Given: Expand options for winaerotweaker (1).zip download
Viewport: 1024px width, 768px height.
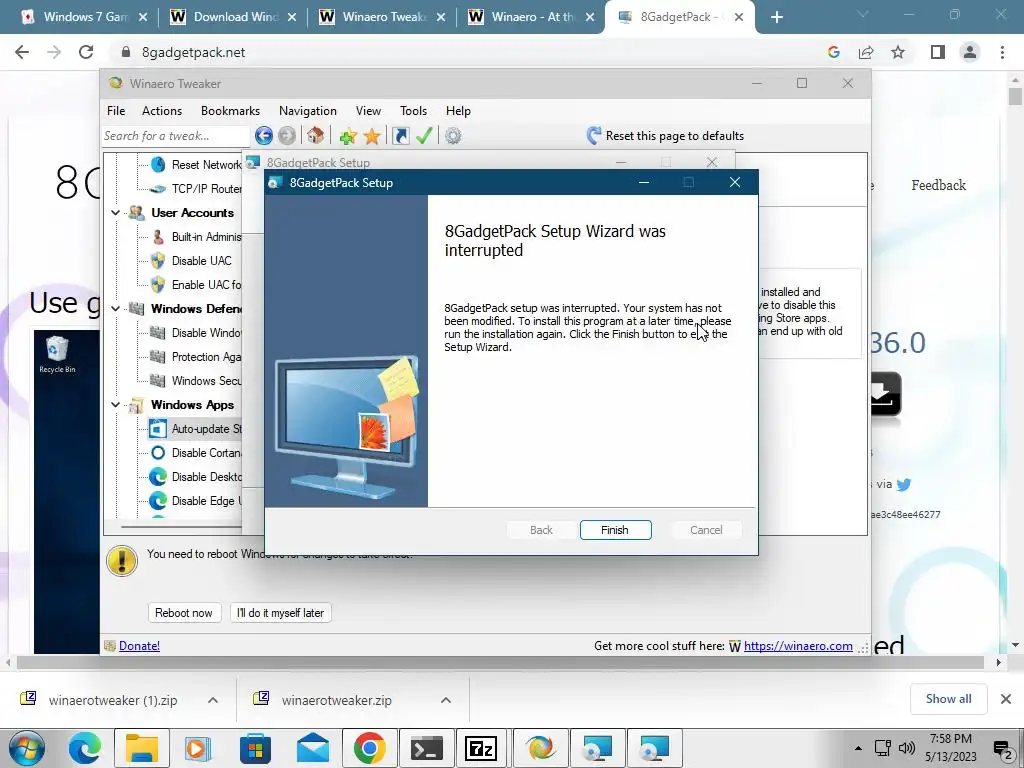Looking at the screenshot, I should (x=213, y=700).
